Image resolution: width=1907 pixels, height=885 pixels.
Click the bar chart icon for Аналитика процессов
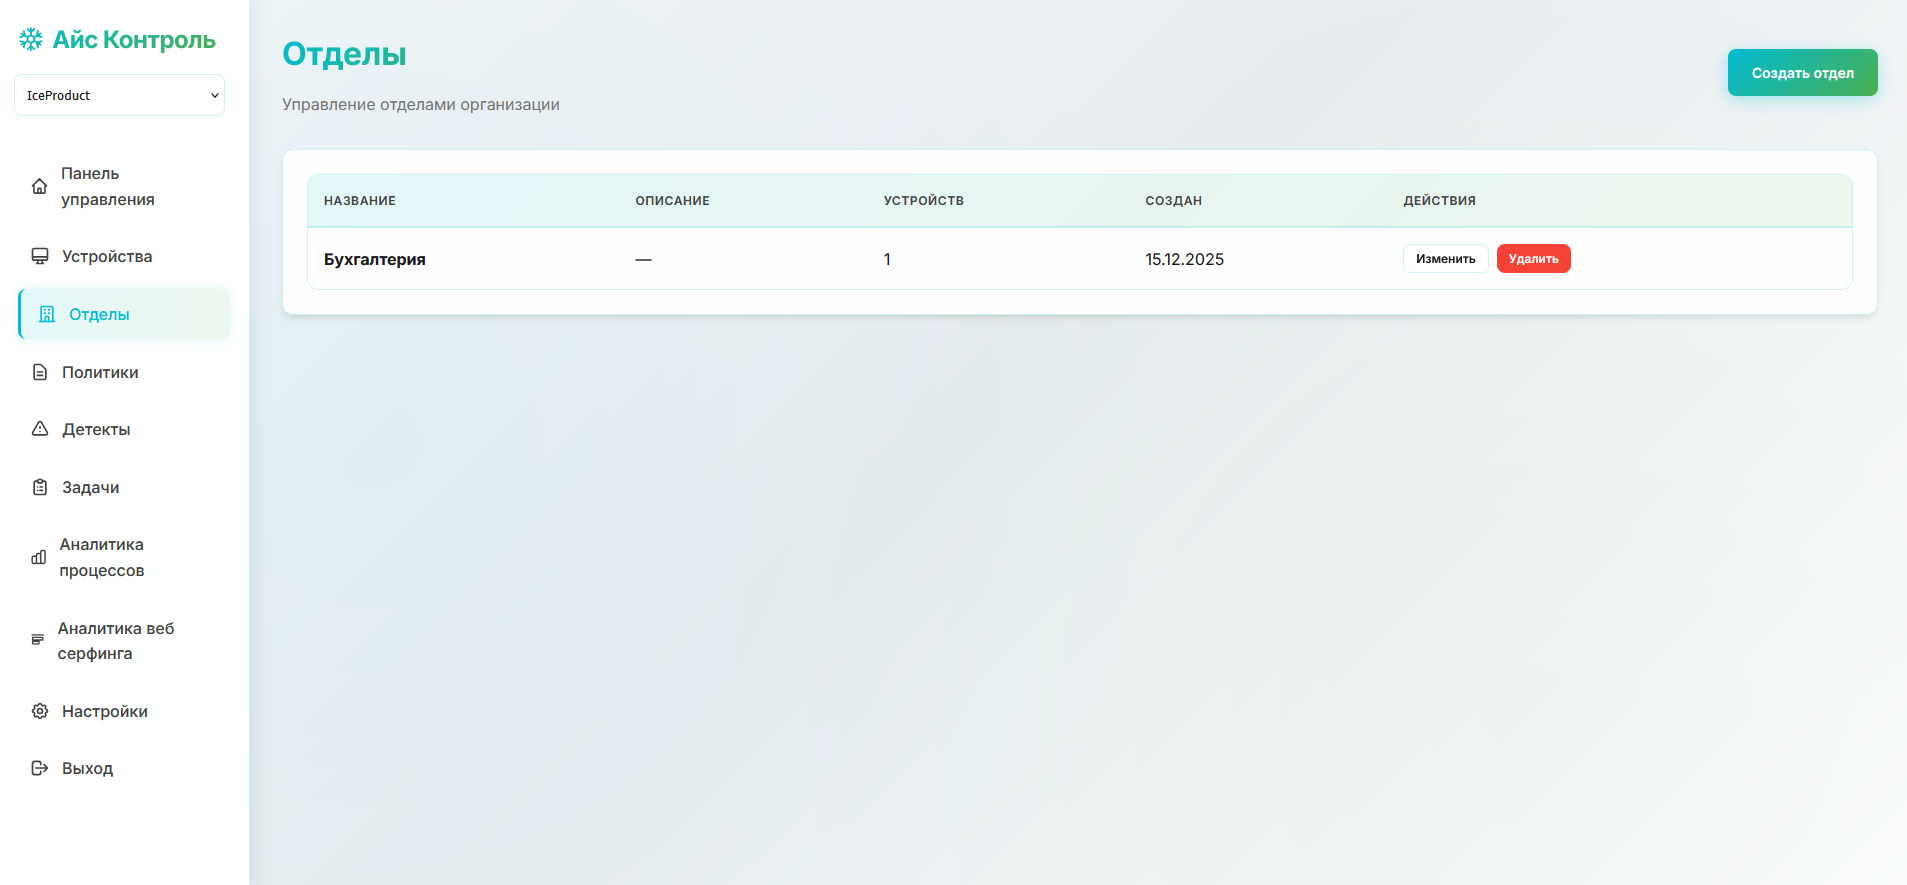pos(38,558)
